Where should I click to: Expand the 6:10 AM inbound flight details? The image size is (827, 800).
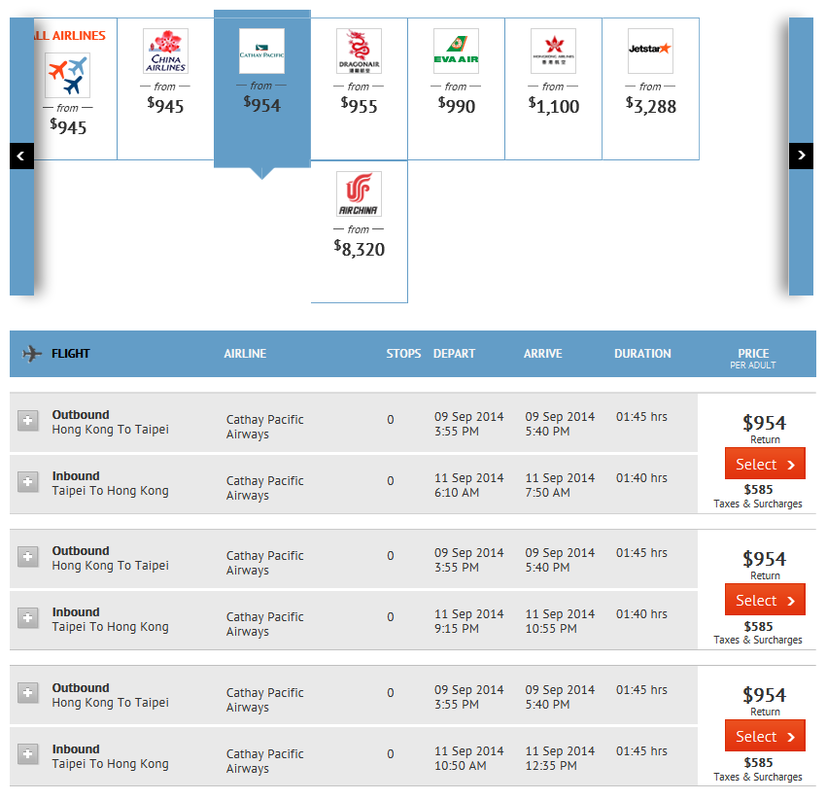28,482
